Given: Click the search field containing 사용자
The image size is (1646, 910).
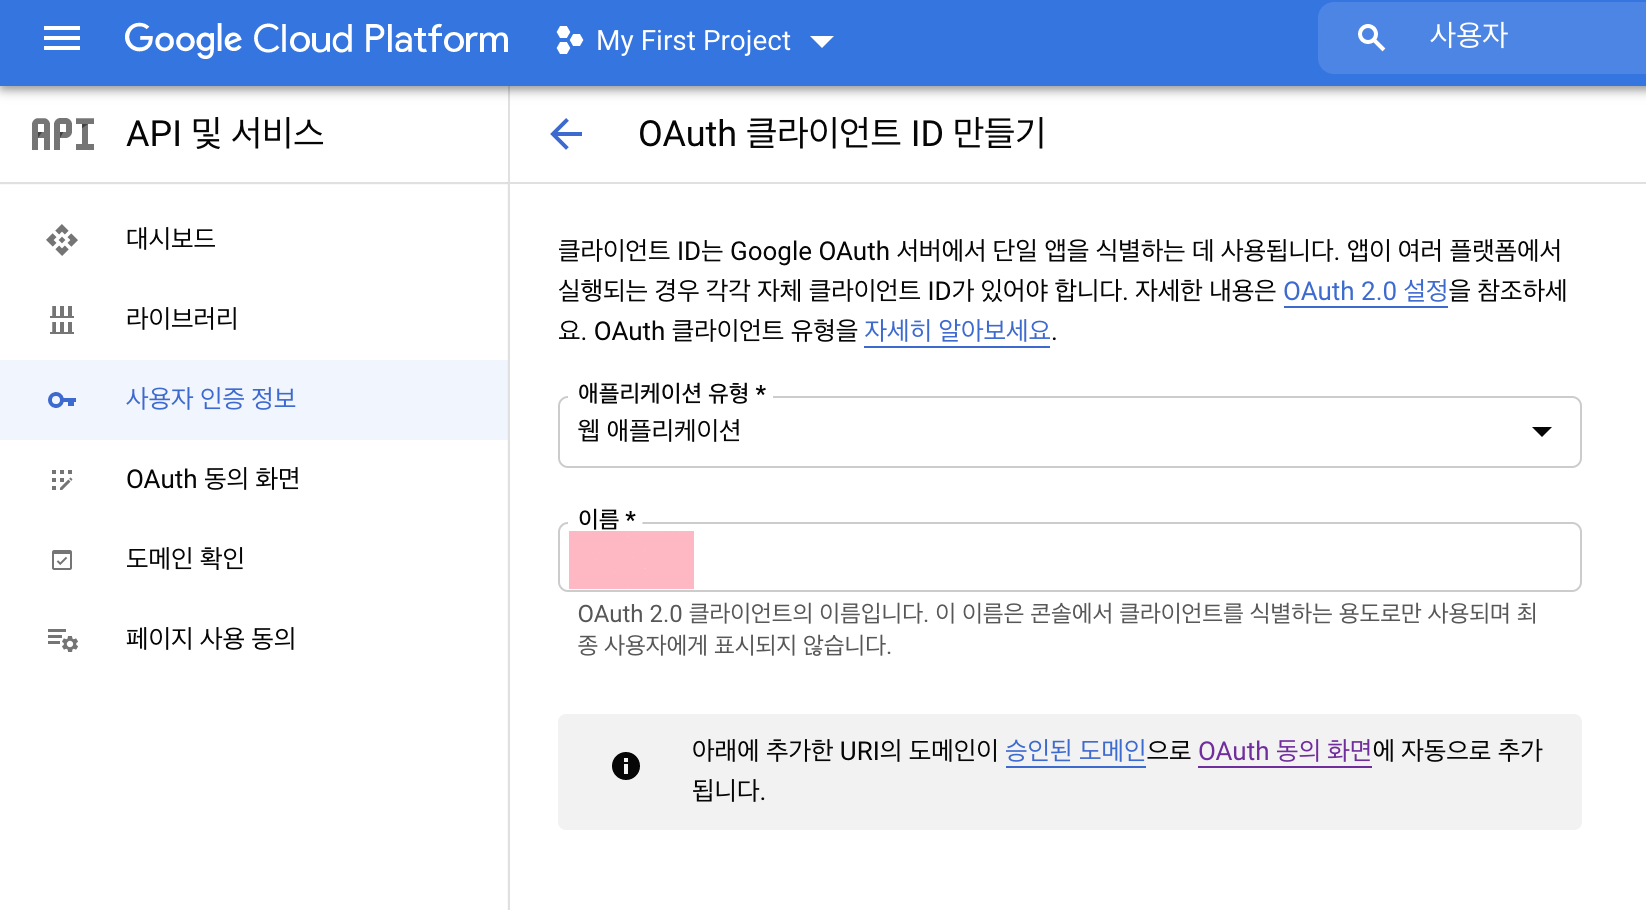Looking at the screenshot, I should pyautogui.click(x=1482, y=38).
